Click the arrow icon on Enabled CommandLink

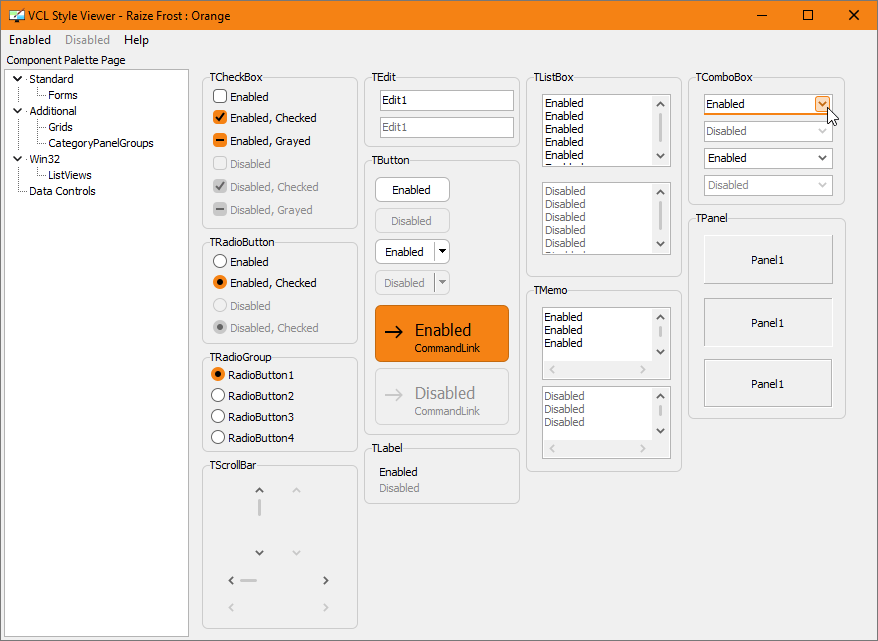pos(394,332)
